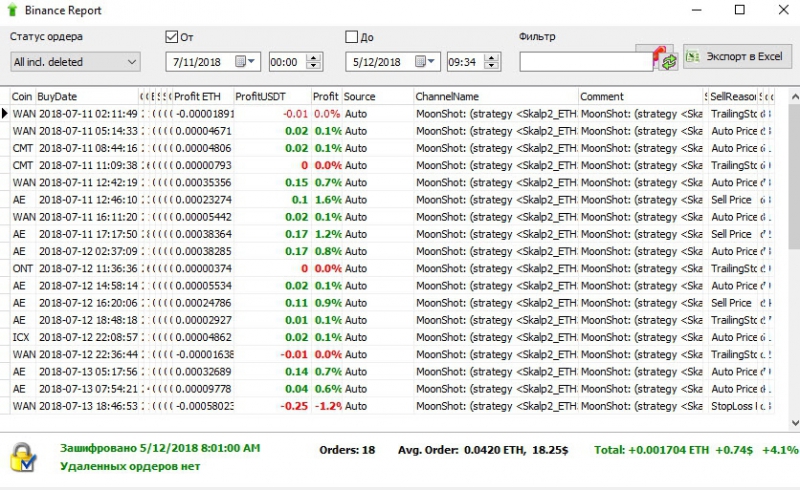
Task: Click the Экспорт в Excel button
Action: [x=737, y=56]
